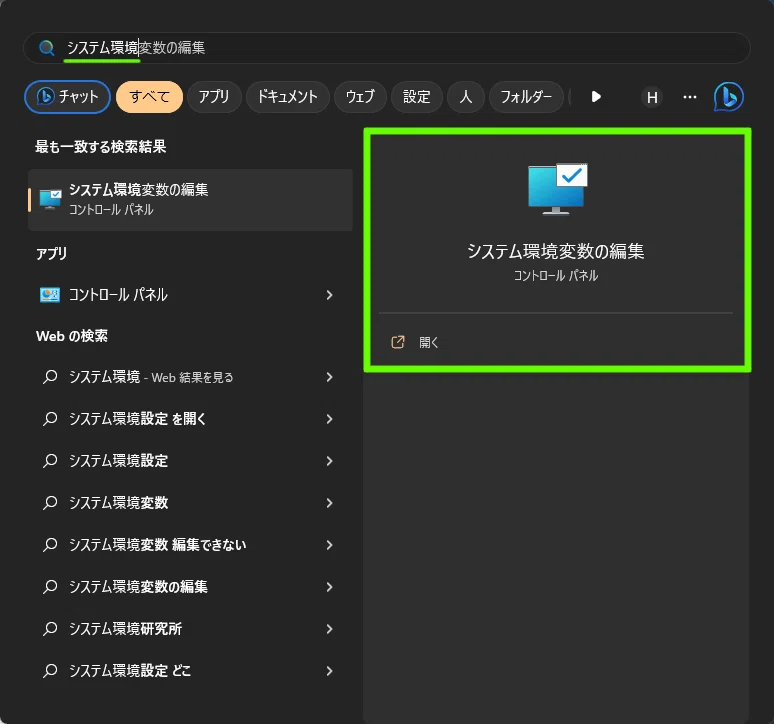Expand chevron for システム環境設定 を開く
The image size is (774, 724).
tap(329, 419)
